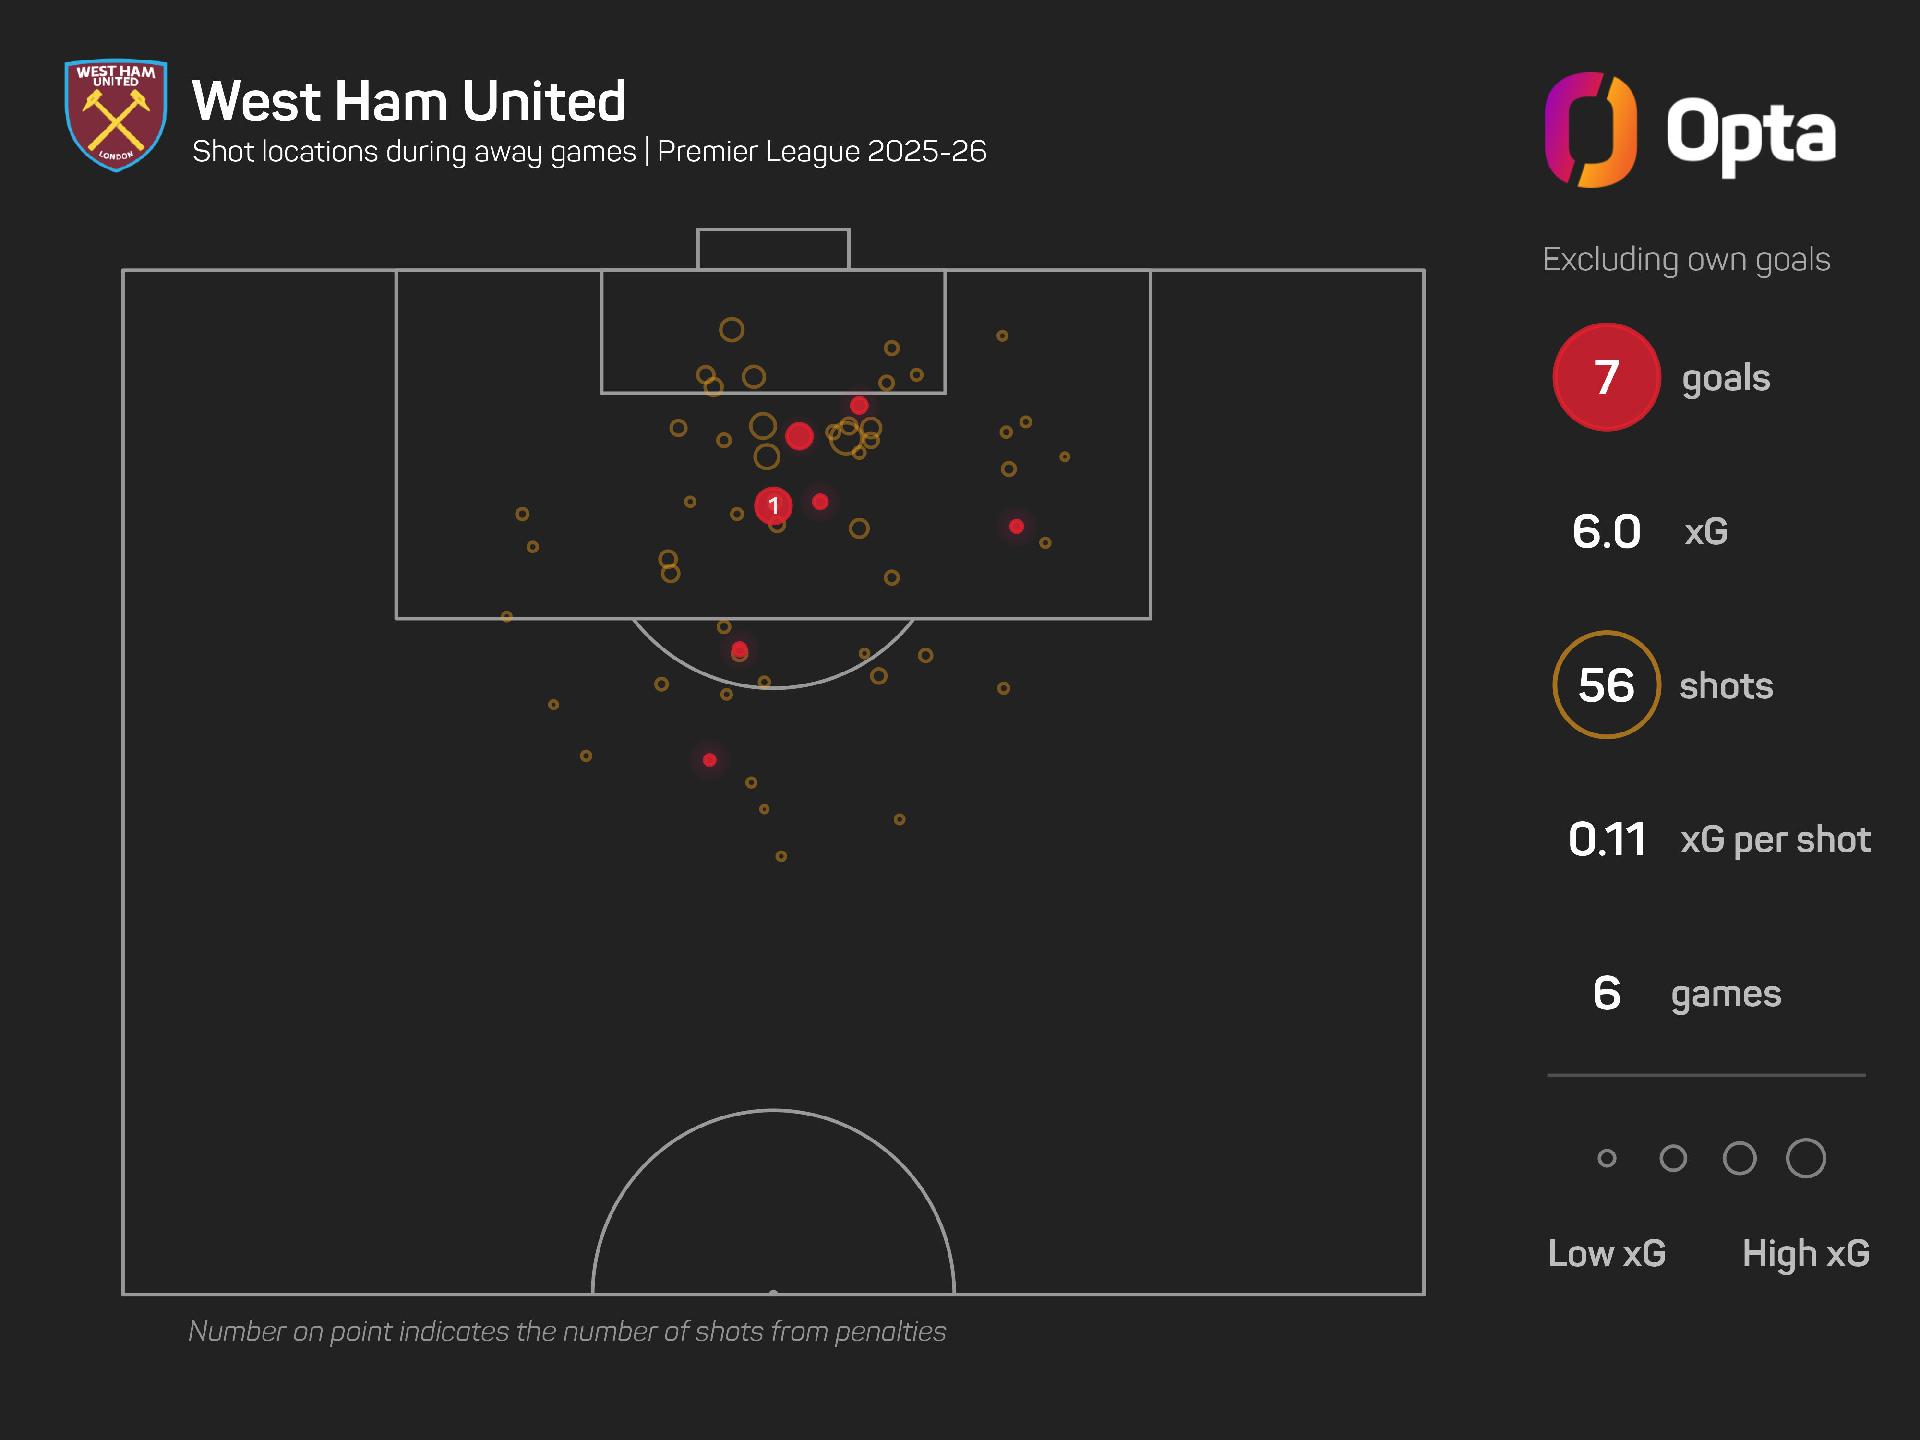Select the rightmost red goal dot in the penalty area
Screen dimensions: 1920x1440
[x=1016, y=526]
